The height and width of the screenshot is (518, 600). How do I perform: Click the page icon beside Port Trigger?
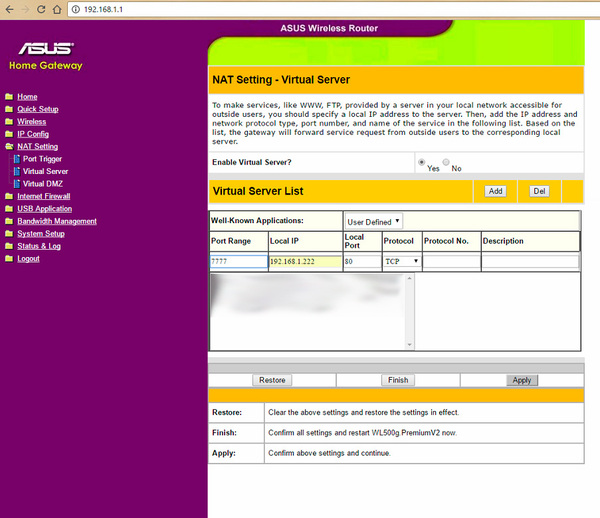click(x=16, y=159)
